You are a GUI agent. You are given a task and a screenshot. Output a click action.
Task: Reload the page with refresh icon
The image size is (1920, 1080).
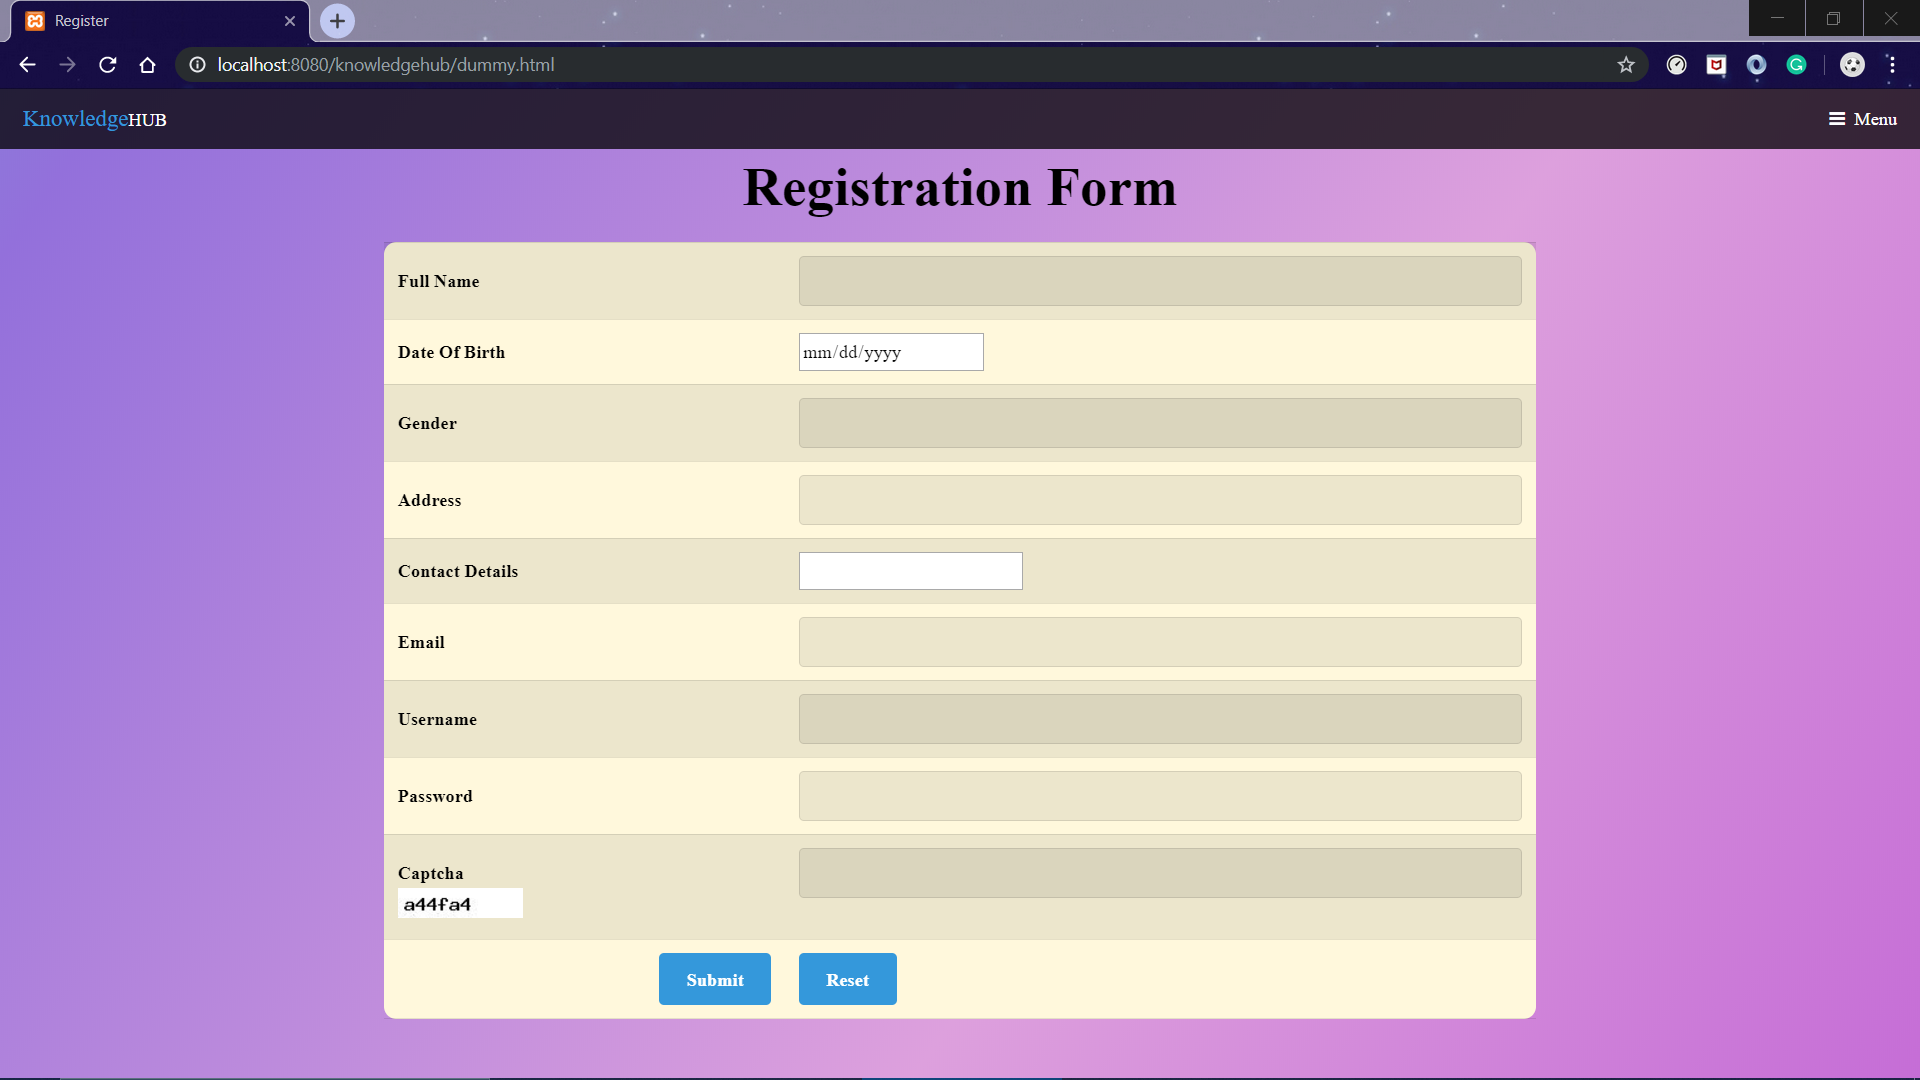tap(108, 65)
